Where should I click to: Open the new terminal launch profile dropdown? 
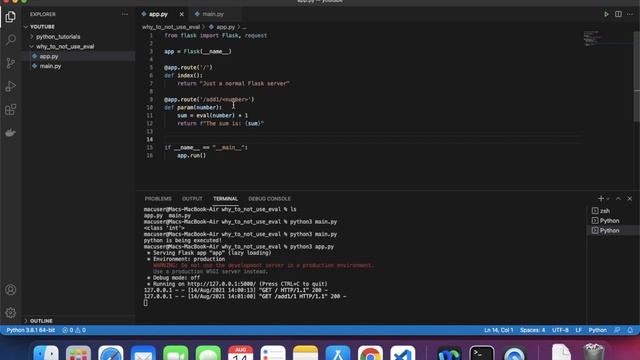(x=608, y=198)
